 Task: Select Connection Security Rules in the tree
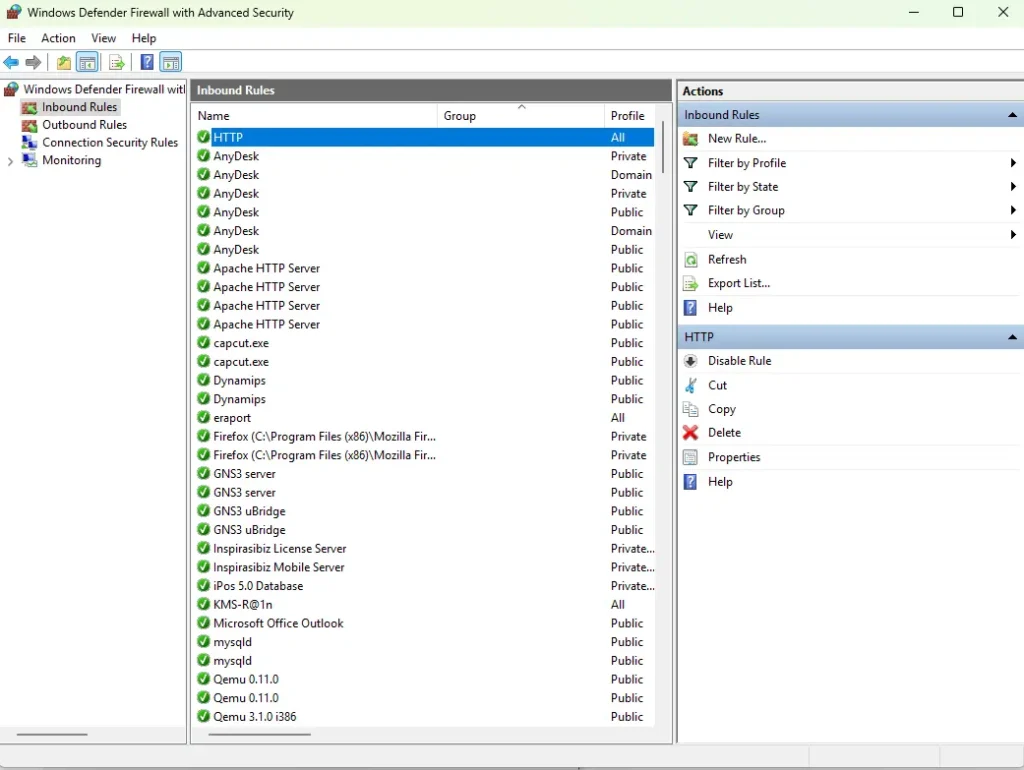coord(110,142)
